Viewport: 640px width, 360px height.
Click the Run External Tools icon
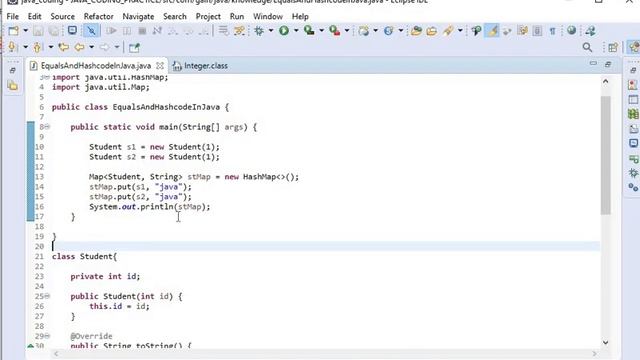pyautogui.click(x=335, y=31)
